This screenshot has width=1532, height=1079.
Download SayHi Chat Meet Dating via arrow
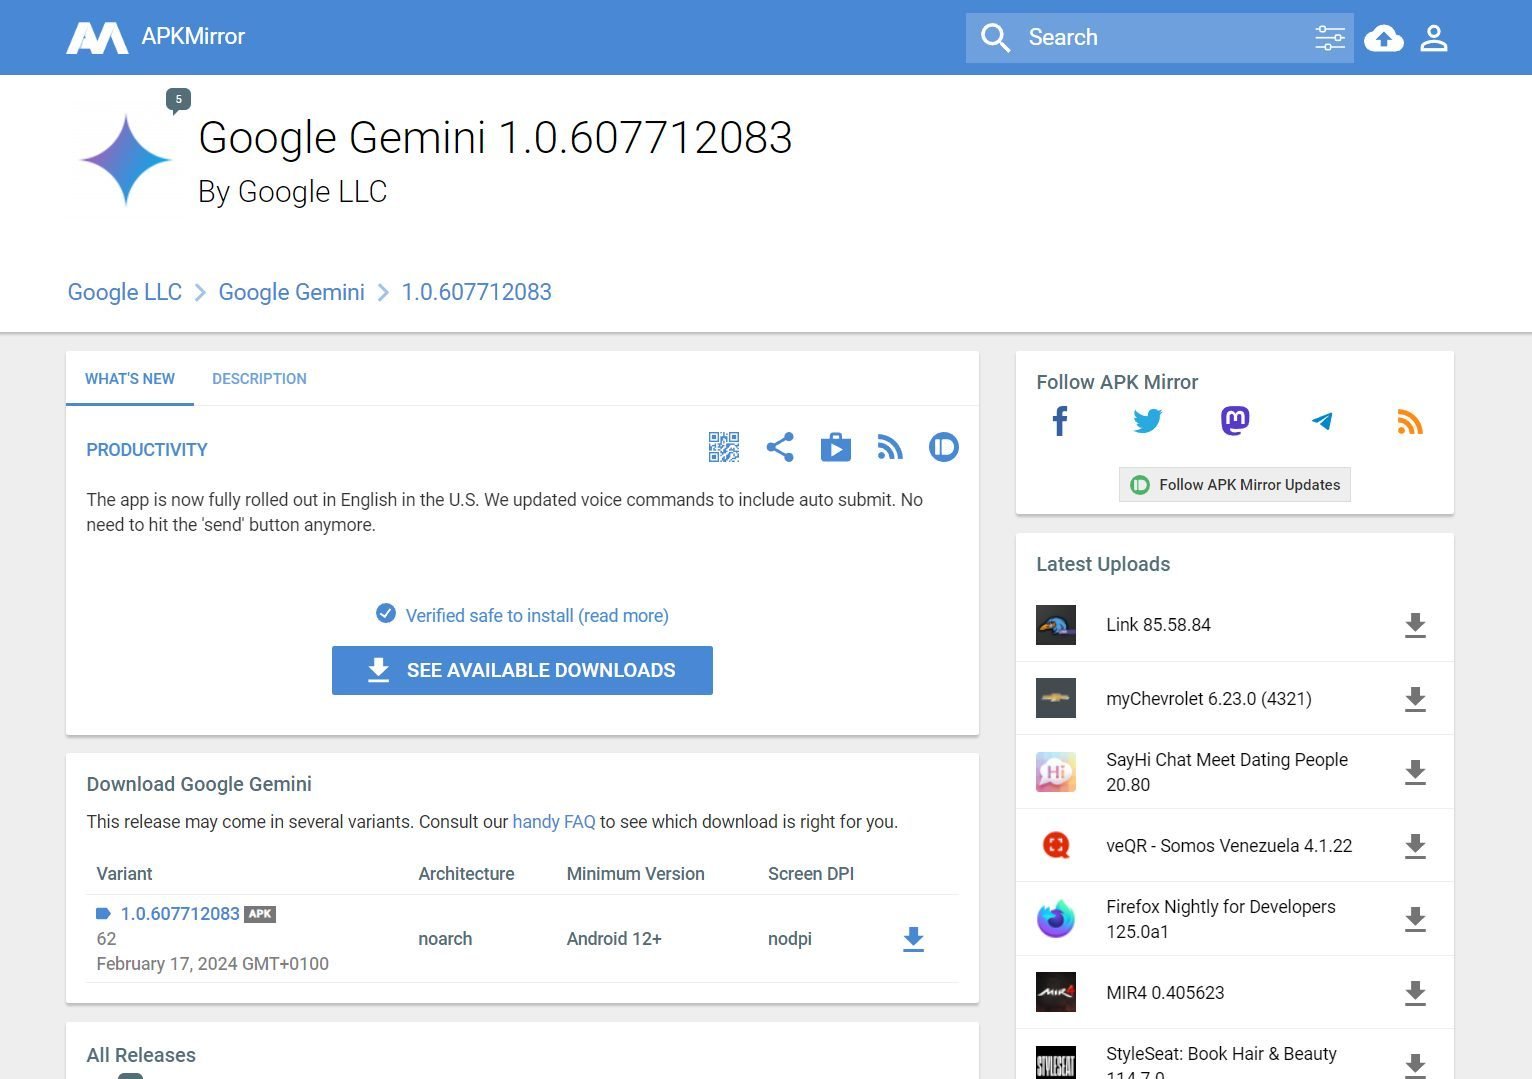click(x=1415, y=772)
